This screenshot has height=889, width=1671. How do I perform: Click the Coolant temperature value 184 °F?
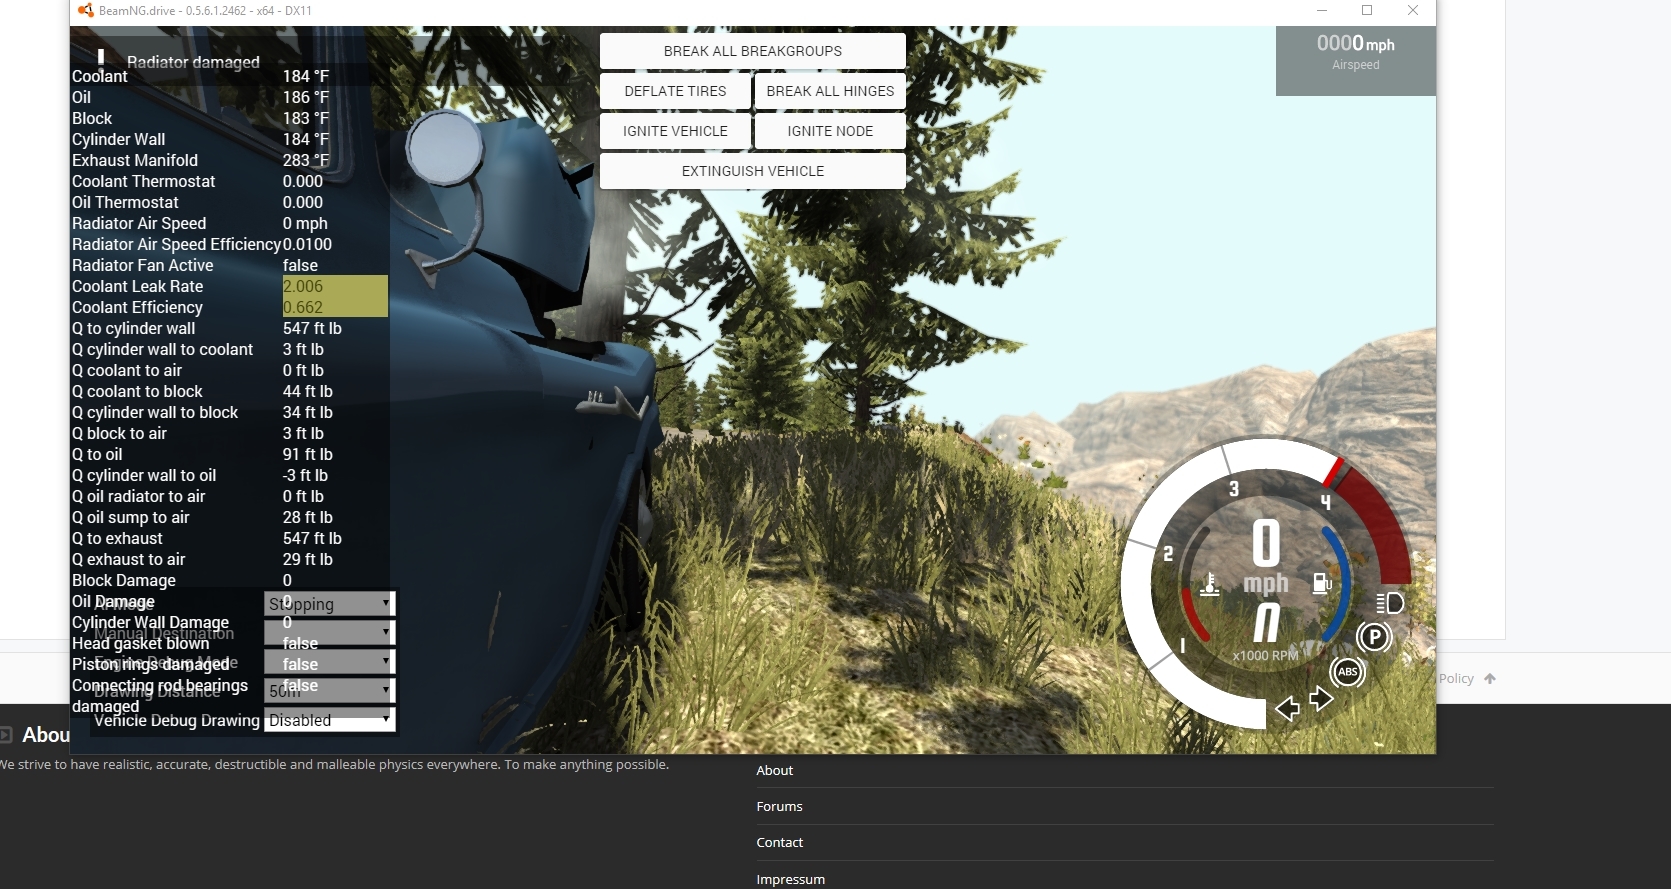(x=305, y=76)
